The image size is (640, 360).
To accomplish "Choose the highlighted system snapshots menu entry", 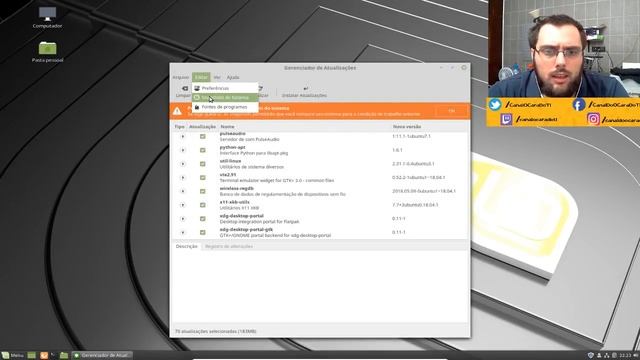I will [225, 98].
